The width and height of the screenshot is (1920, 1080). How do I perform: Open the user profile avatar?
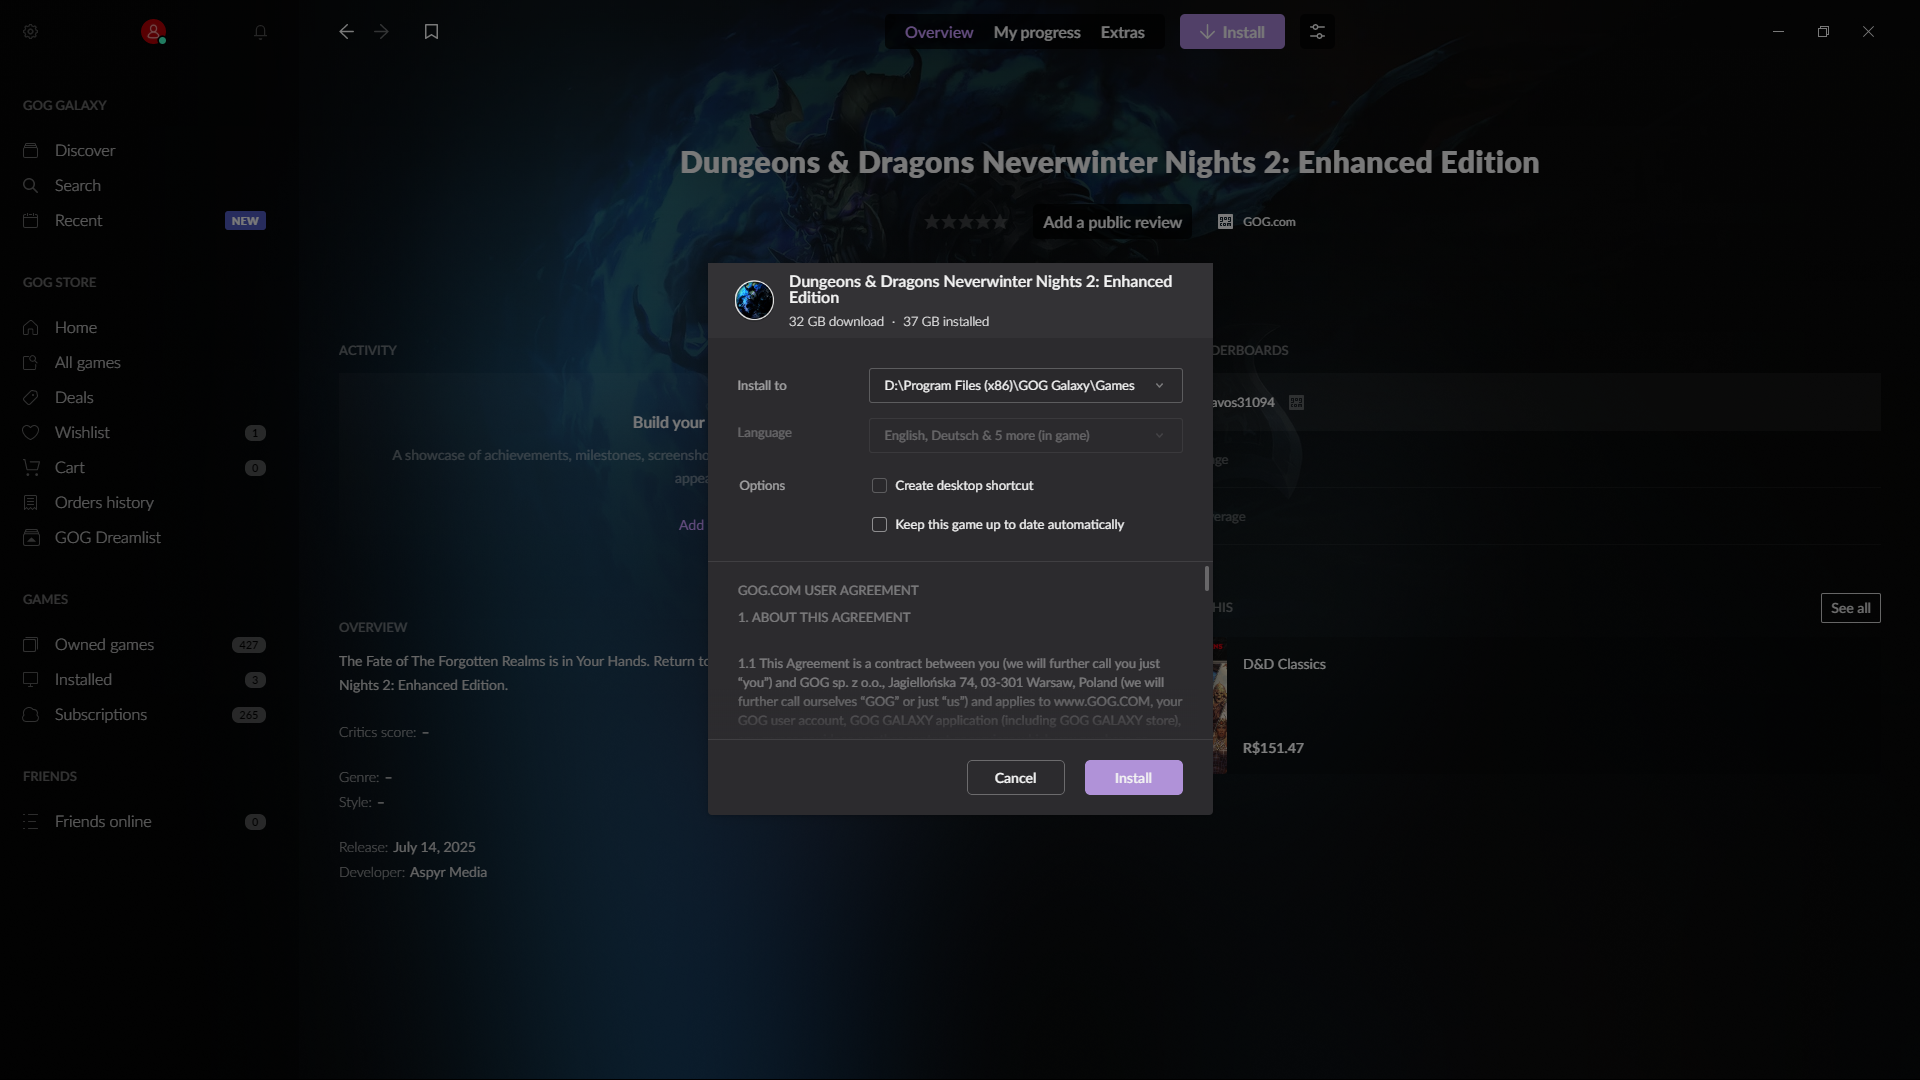153,32
